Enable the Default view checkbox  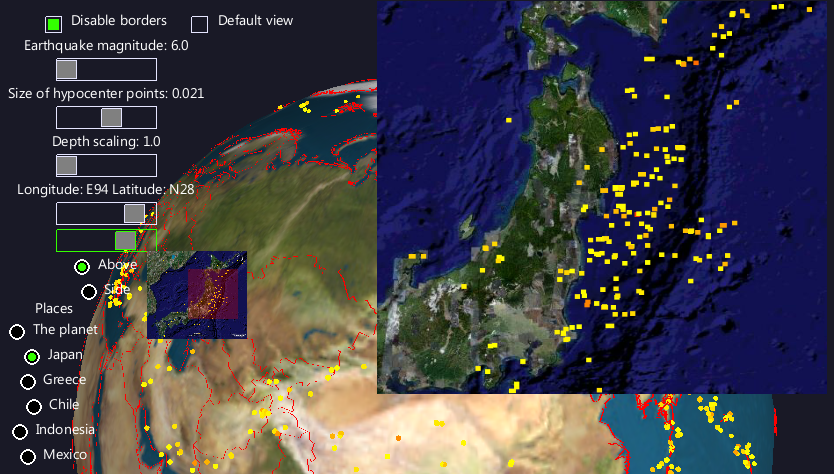(199, 24)
